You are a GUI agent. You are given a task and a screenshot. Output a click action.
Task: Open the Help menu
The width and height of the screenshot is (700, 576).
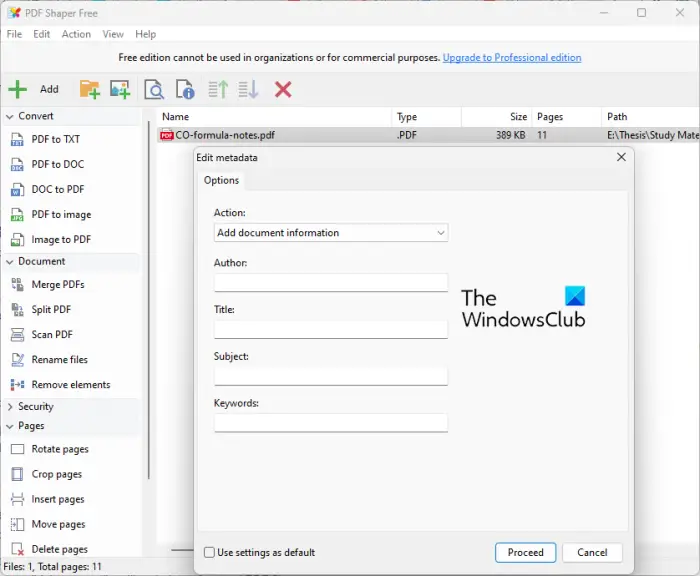(146, 34)
